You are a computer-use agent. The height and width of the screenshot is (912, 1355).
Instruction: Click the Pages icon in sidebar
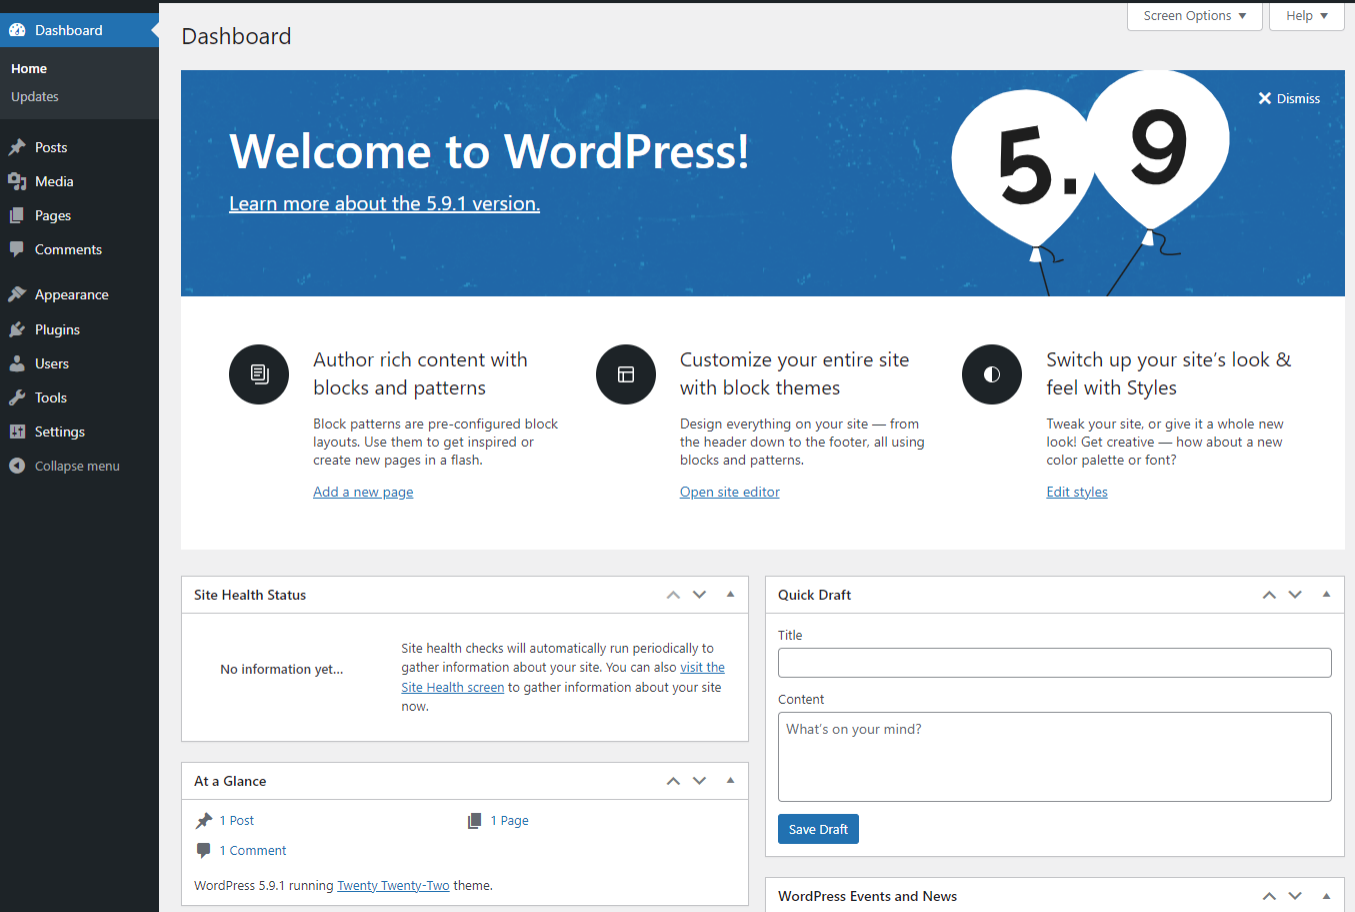(17, 215)
